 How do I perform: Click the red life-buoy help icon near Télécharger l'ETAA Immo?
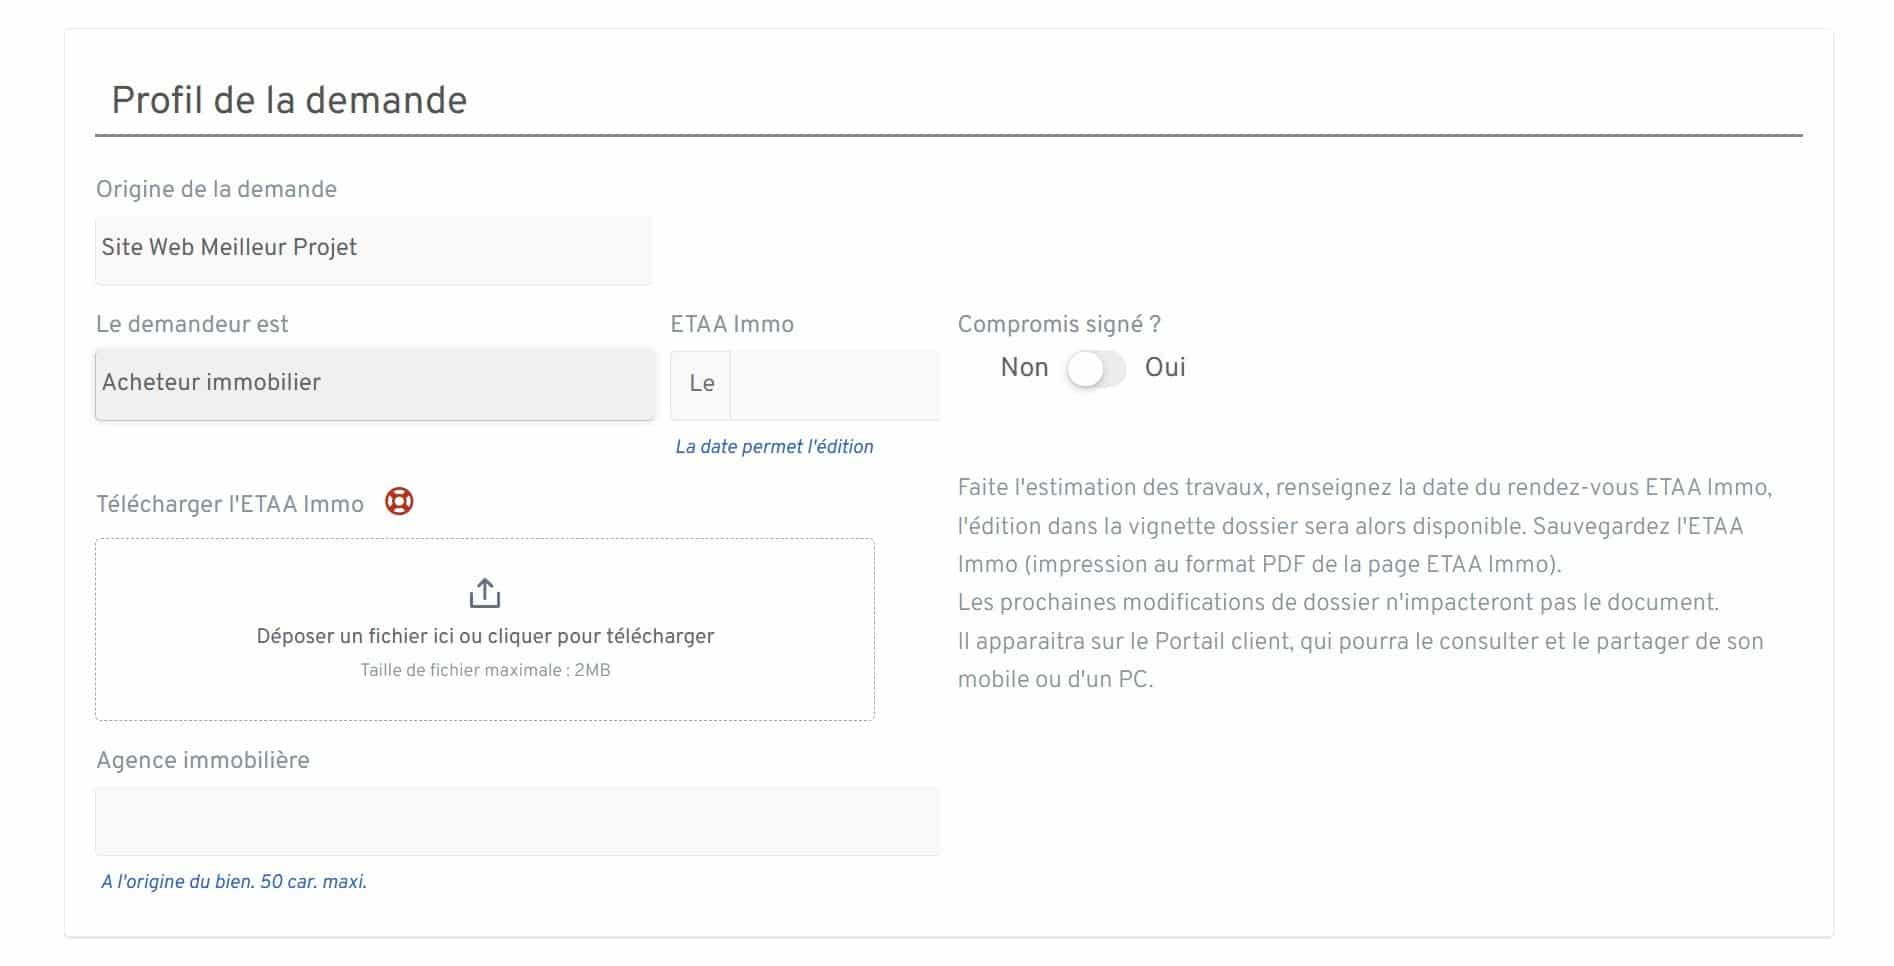[401, 503]
